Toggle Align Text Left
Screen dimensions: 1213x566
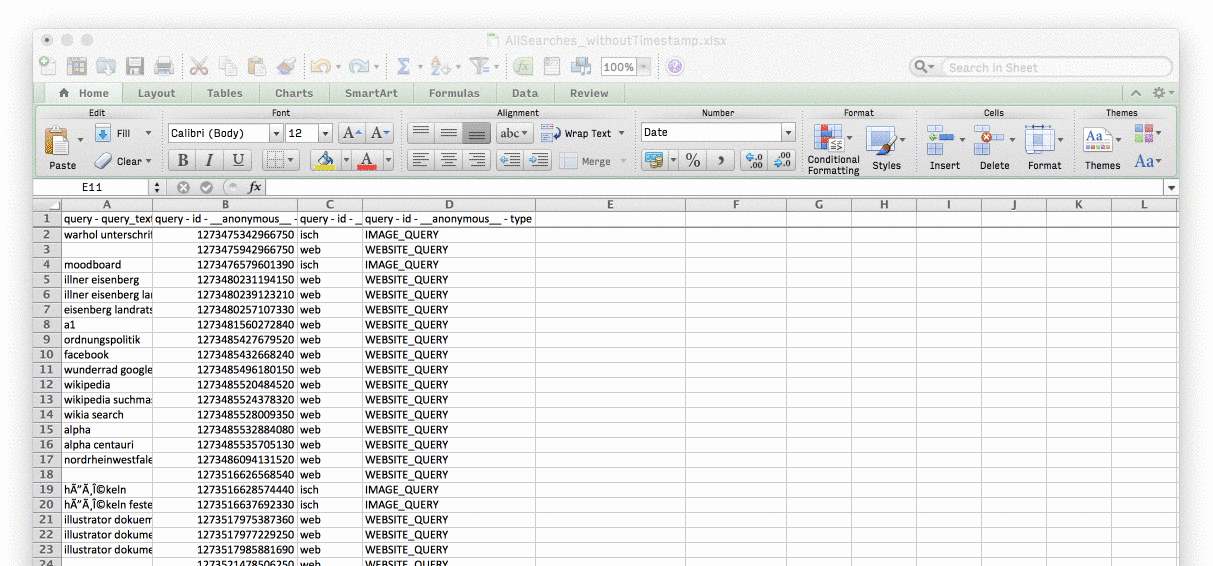click(x=421, y=161)
